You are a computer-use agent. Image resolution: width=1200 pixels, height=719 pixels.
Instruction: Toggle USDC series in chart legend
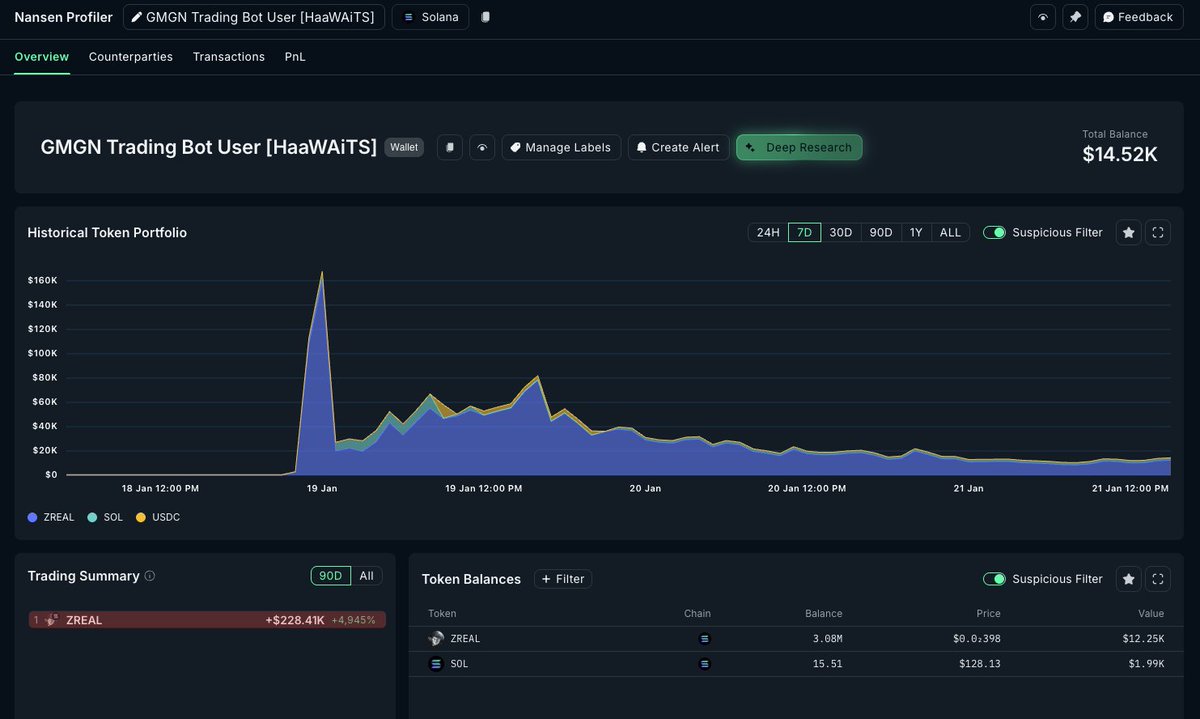pyautogui.click(x=157, y=517)
